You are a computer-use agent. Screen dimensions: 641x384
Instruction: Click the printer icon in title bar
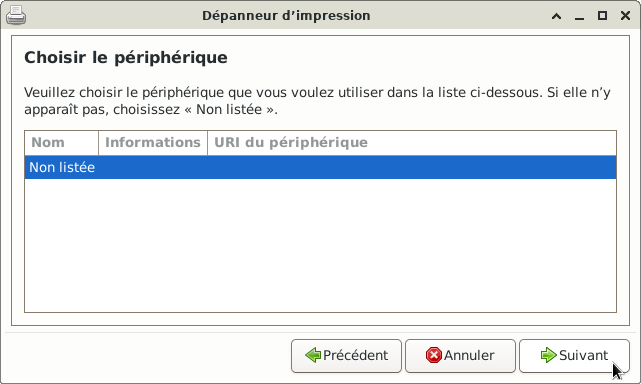(x=16, y=16)
